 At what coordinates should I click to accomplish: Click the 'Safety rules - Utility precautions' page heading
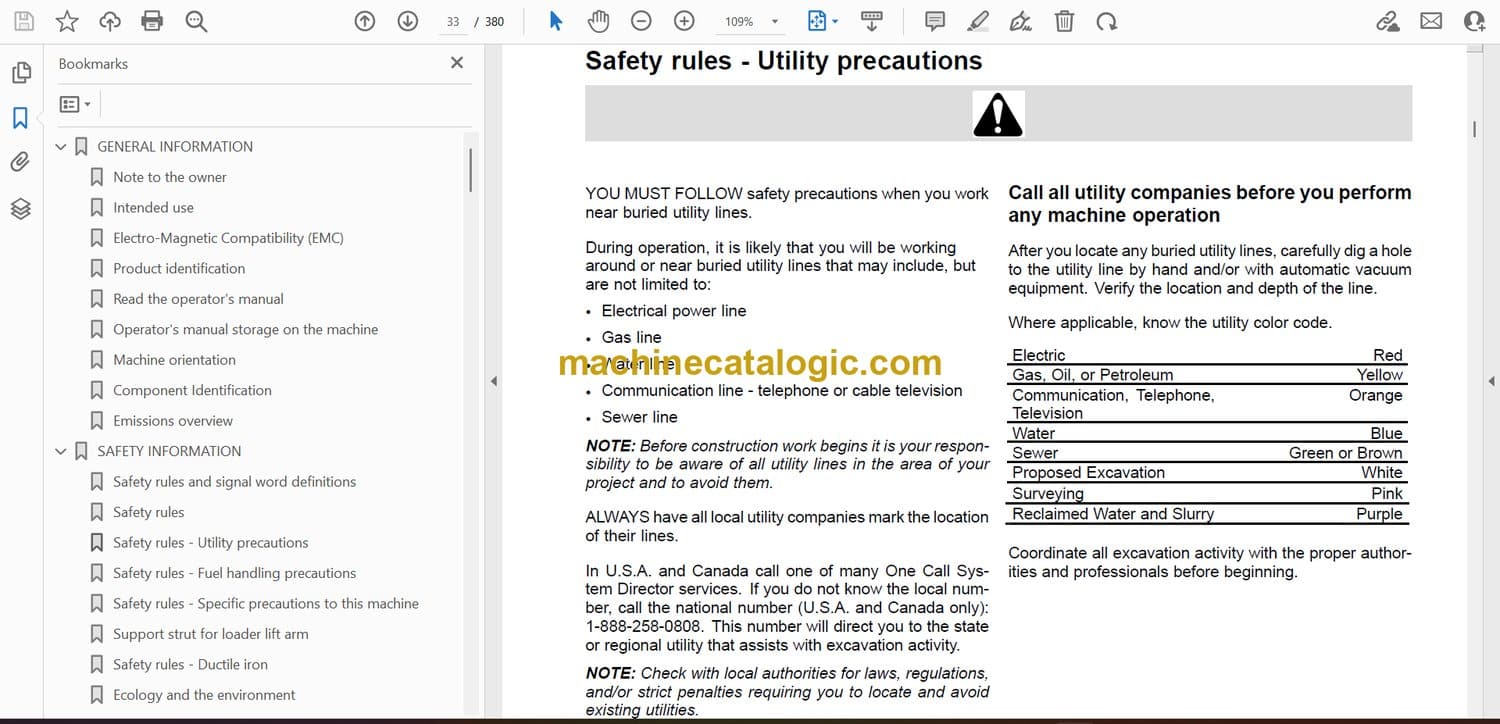click(784, 61)
